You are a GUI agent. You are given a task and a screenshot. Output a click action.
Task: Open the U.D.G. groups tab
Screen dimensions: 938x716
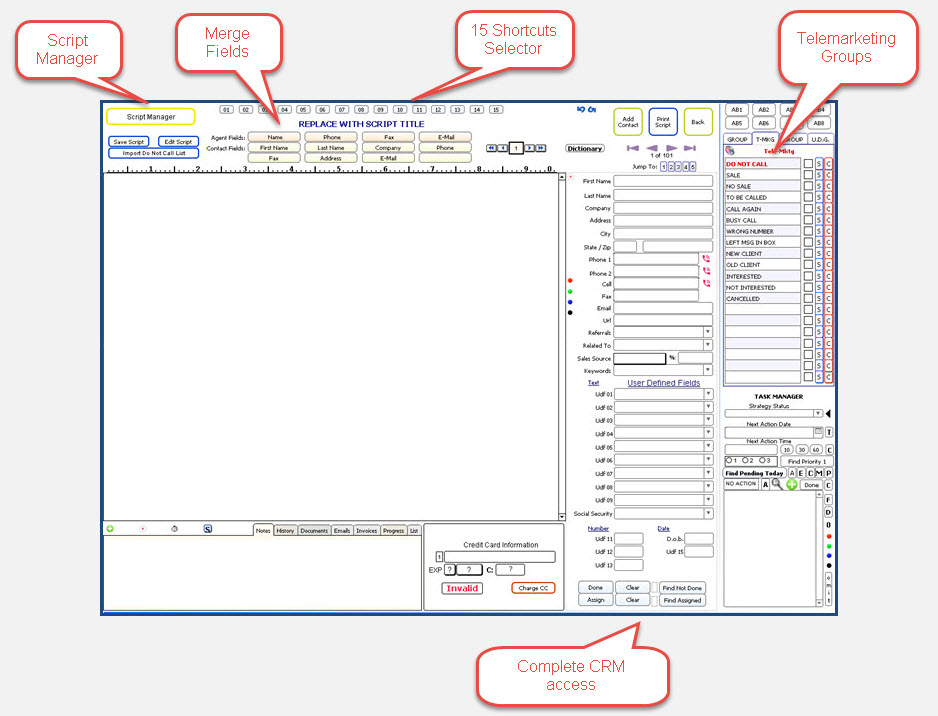click(822, 139)
